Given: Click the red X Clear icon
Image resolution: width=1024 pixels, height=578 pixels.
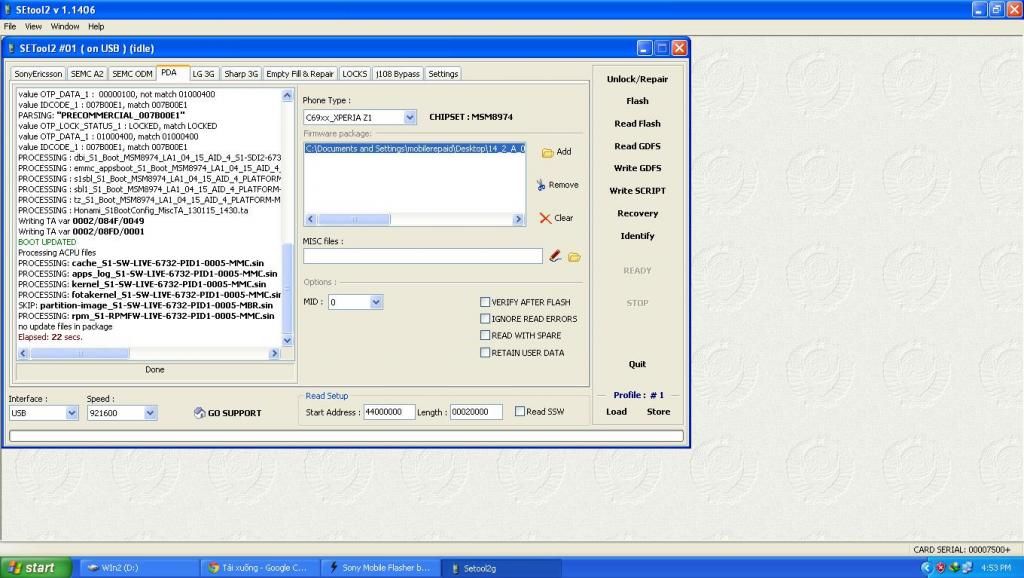Looking at the screenshot, I should click(x=545, y=218).
